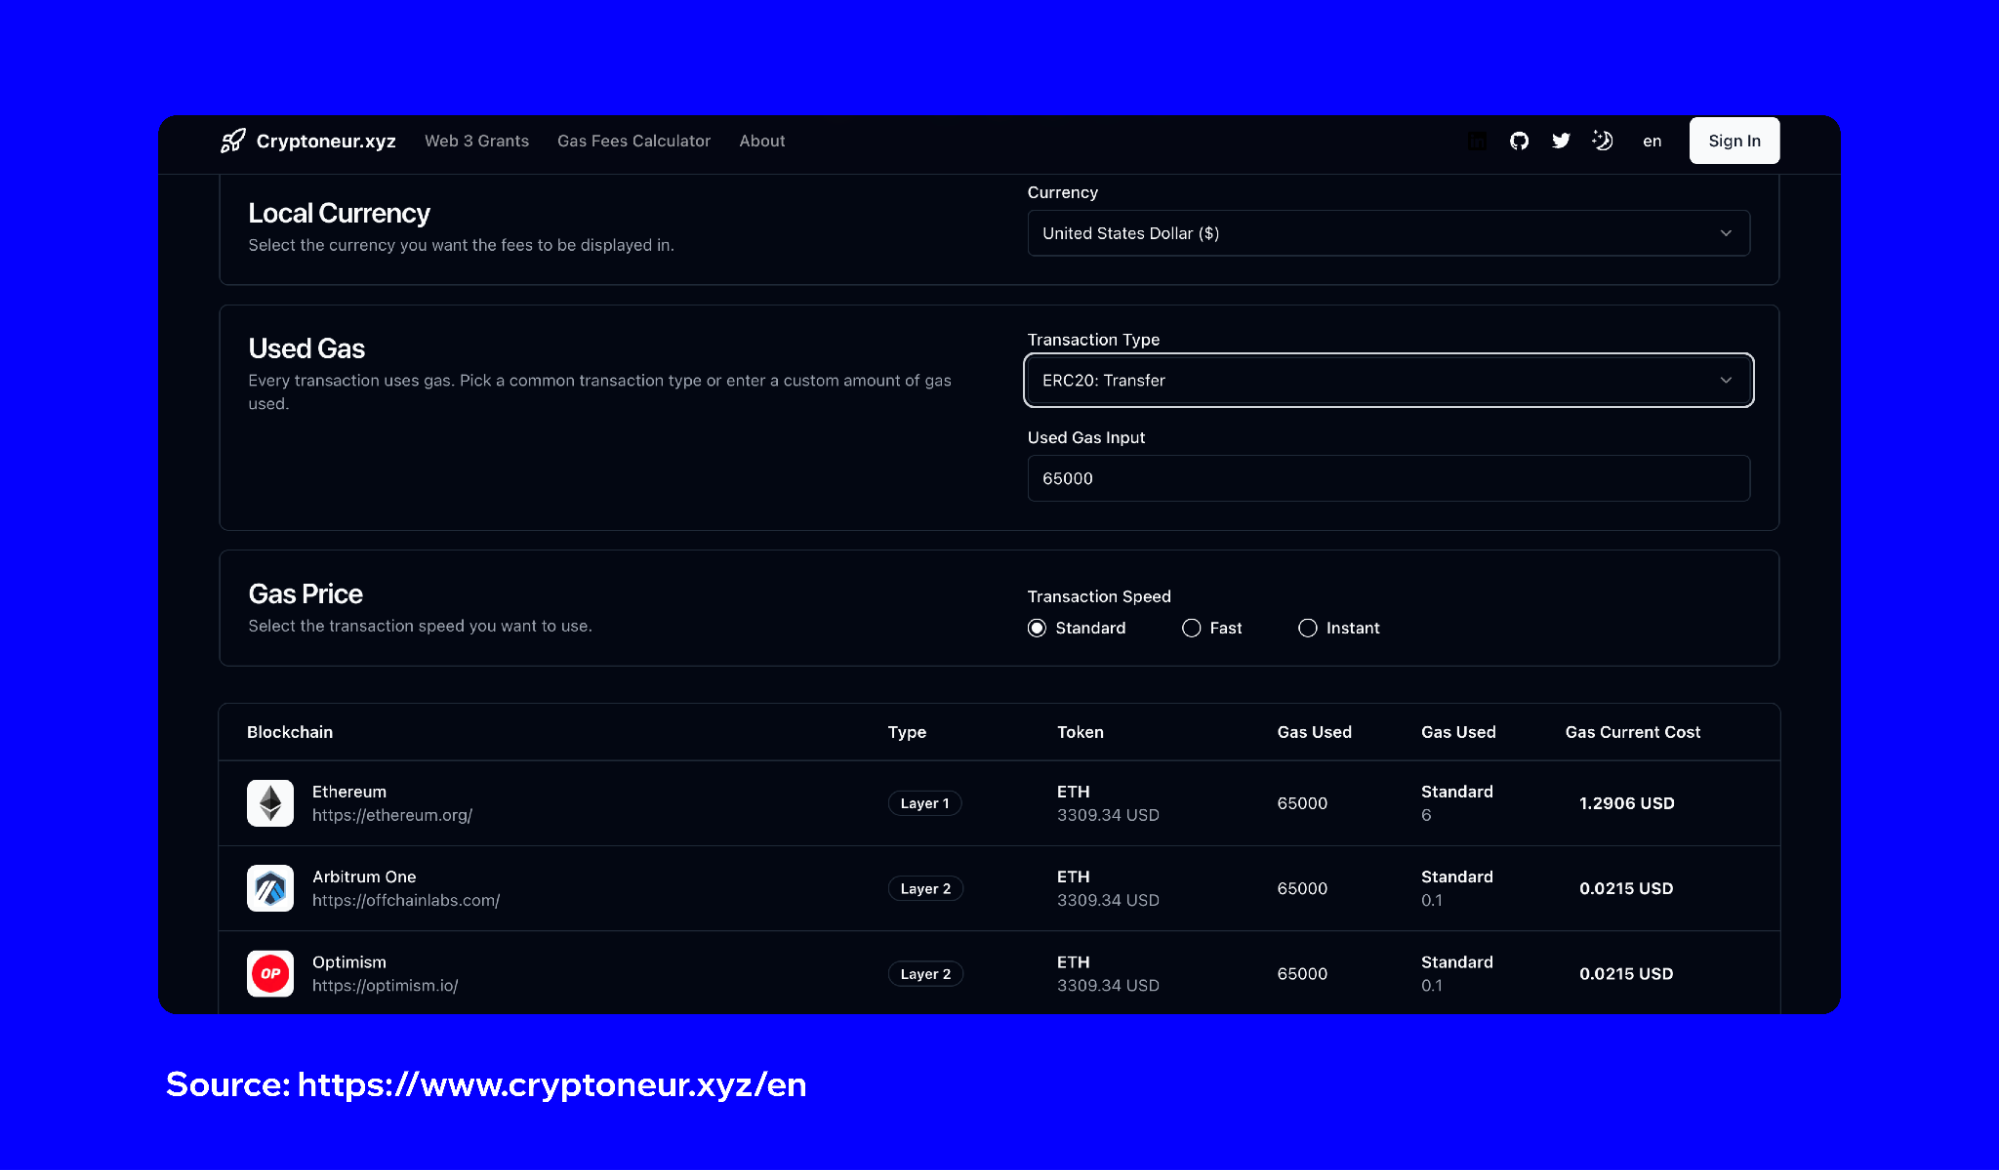Image resolution: width=1999 pixels, height=1171 pixels.
Task: Click inside the Used Gas Input field
Action: coord(1388,478)
